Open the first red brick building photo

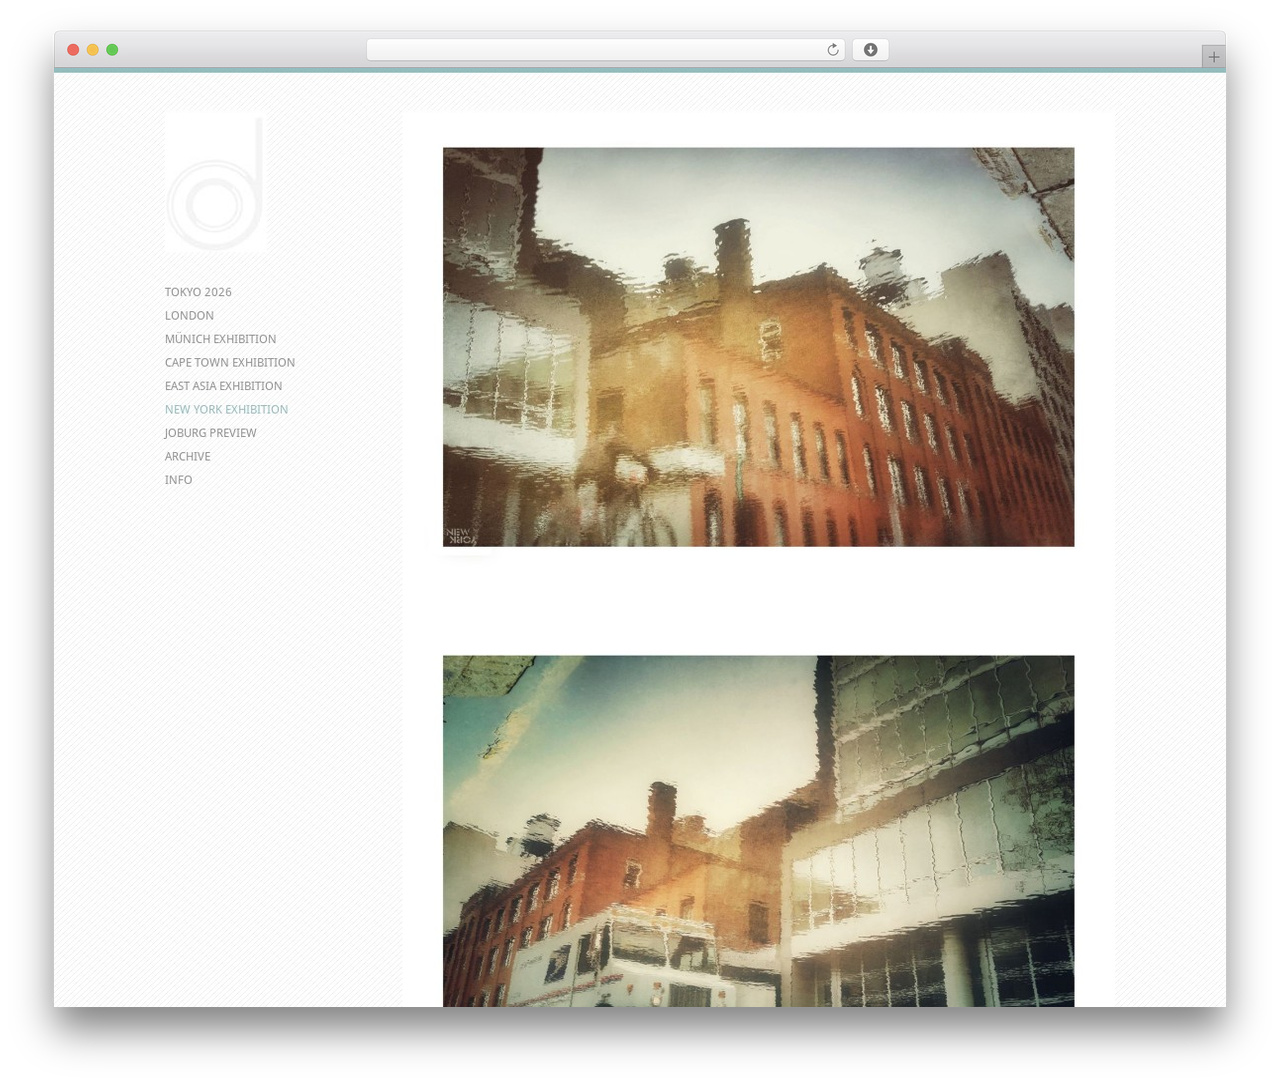tap(758, 347)
